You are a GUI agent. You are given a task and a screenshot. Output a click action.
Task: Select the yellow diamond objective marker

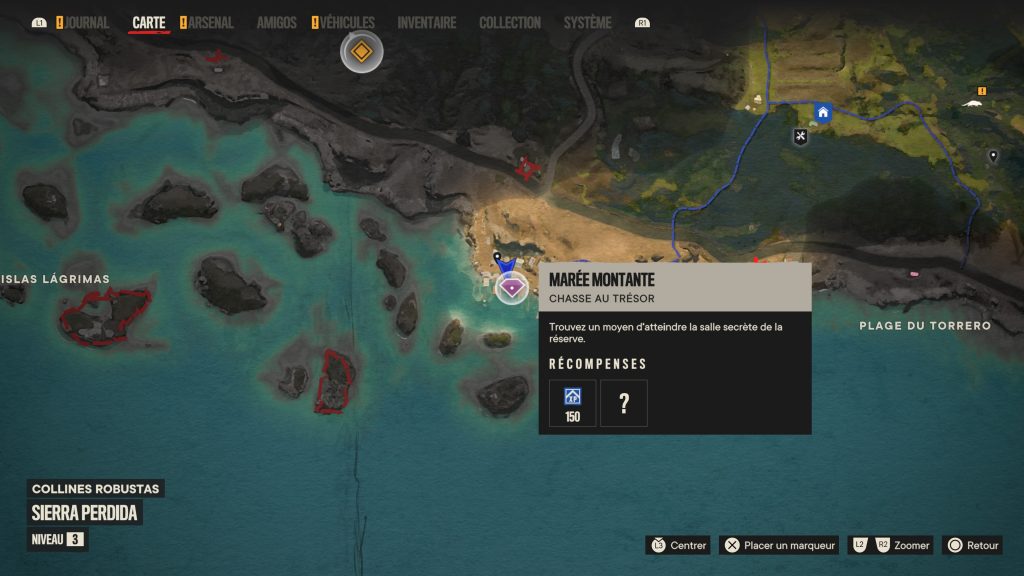tap(361, 52)
